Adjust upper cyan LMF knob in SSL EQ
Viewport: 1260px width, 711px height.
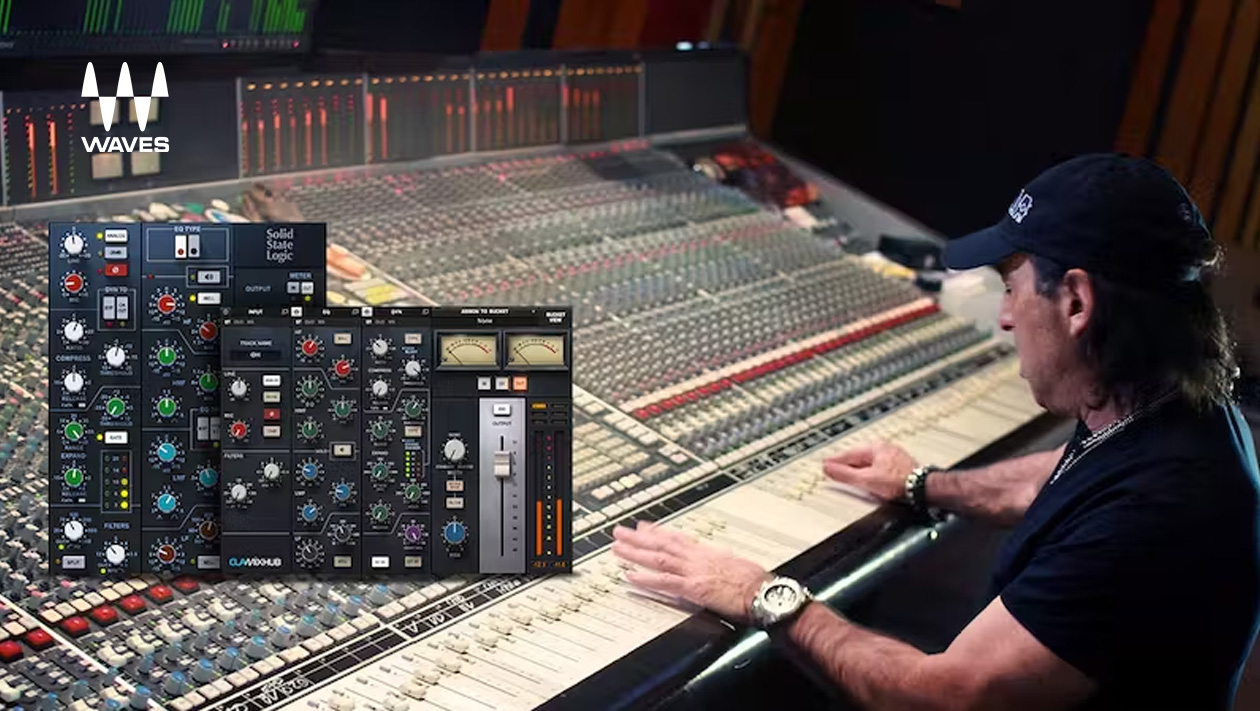166,452
